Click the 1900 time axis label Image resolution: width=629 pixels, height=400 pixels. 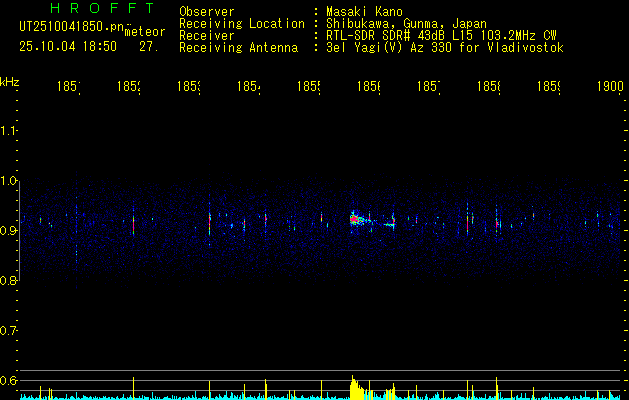(610, 87)
